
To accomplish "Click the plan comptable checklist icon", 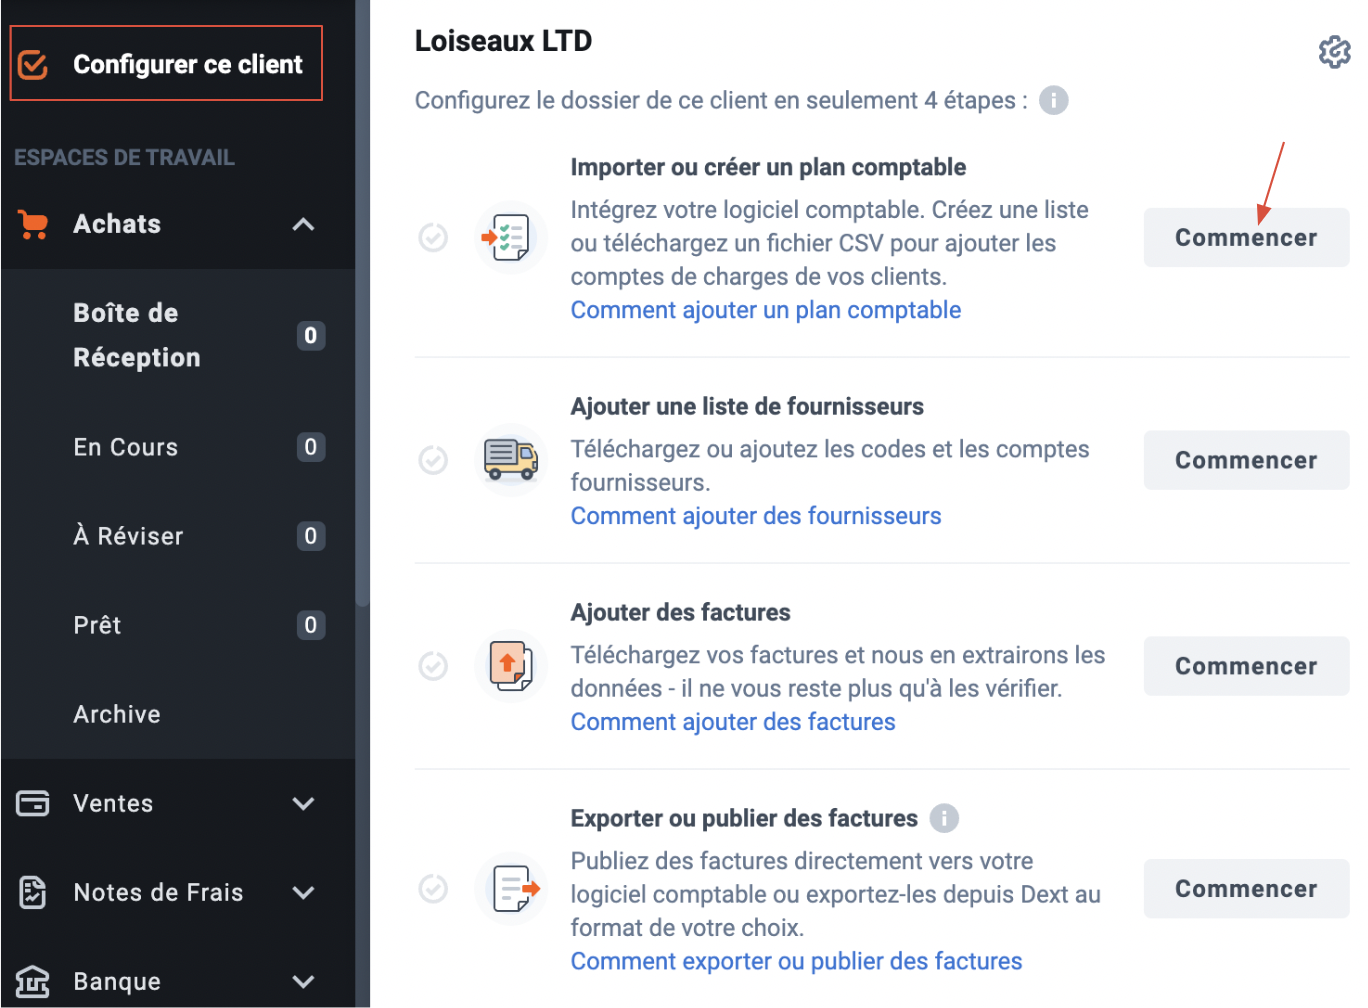I will 510,238.
